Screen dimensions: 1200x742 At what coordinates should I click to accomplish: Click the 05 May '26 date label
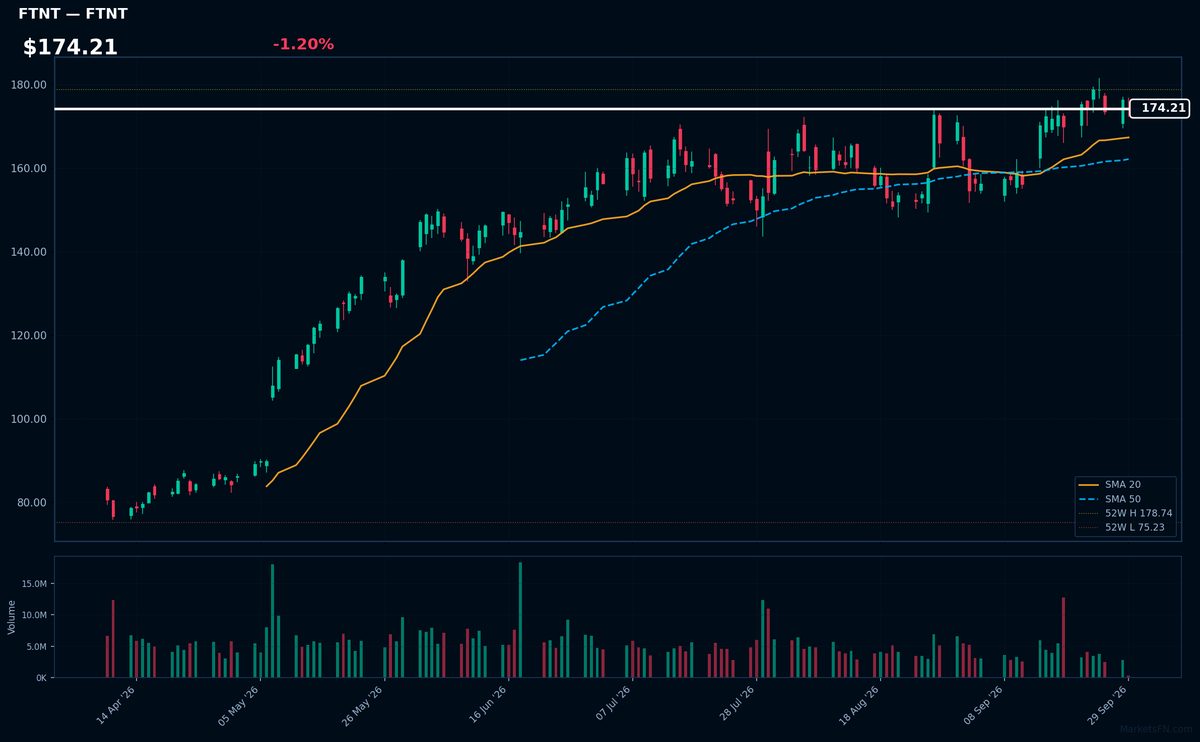(x=239, y=704)
